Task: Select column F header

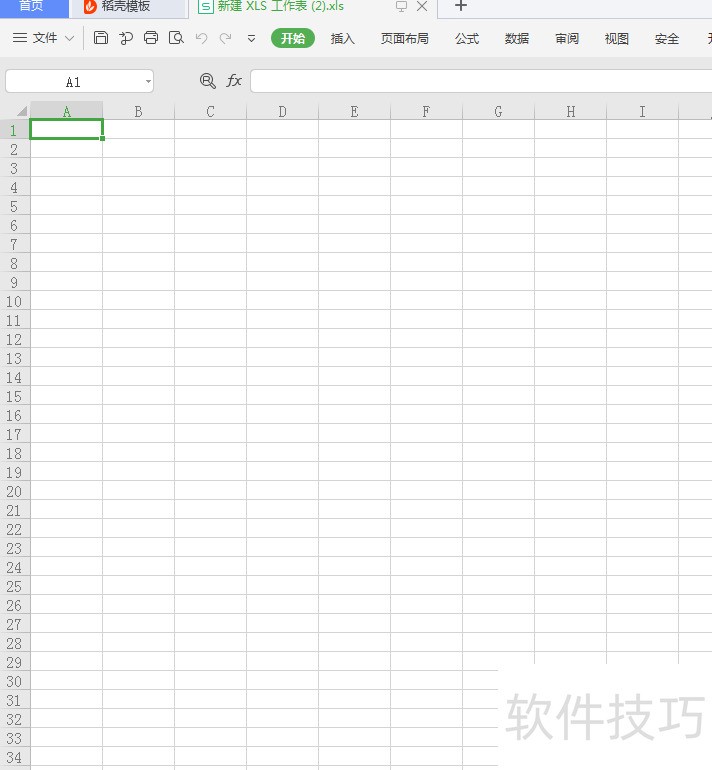Action: click(x=426, y=111)
